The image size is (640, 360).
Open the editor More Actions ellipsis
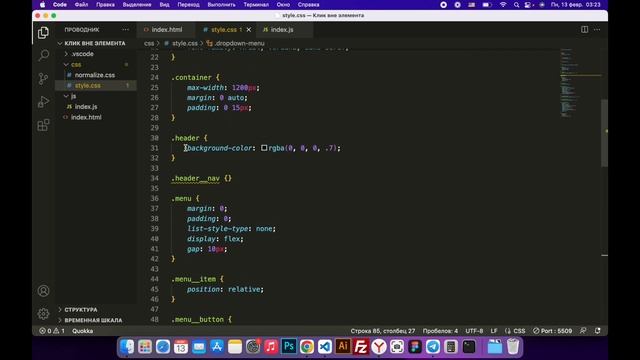pos(597,29)
